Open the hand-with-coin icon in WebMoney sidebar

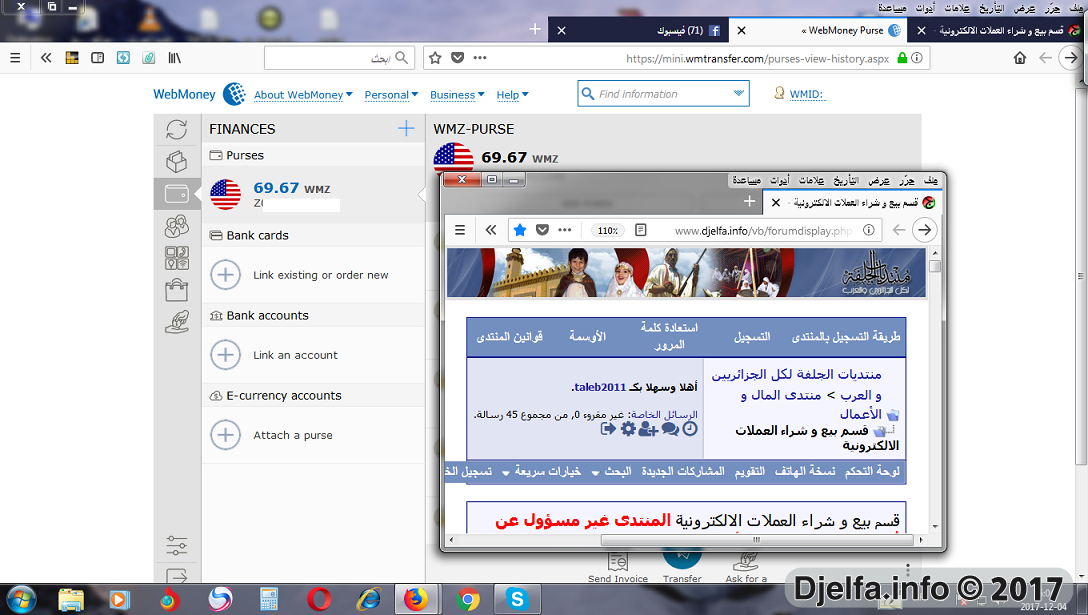(176, 321)
